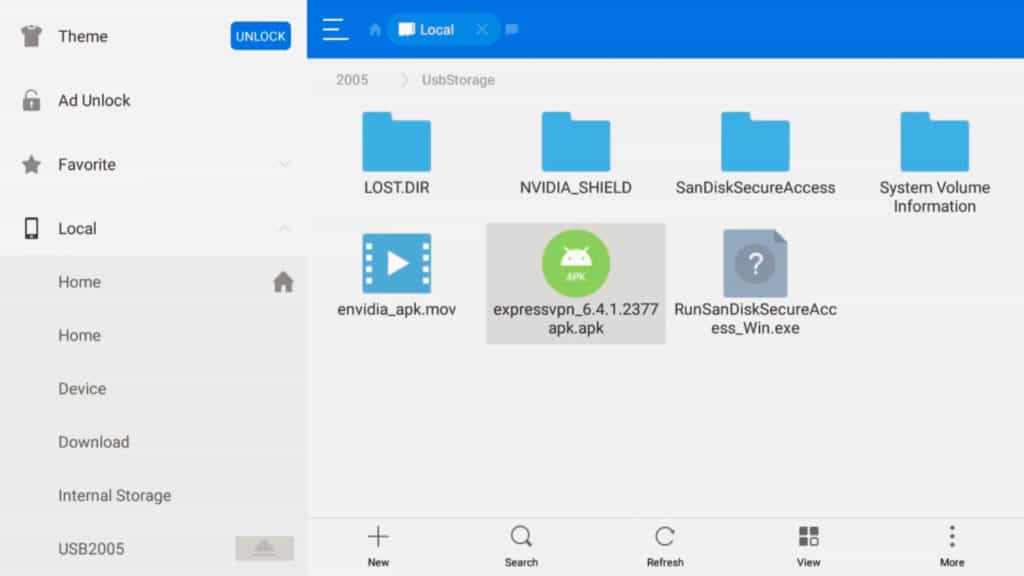
Task: Refresh the file listing
Action: [665, 547]
